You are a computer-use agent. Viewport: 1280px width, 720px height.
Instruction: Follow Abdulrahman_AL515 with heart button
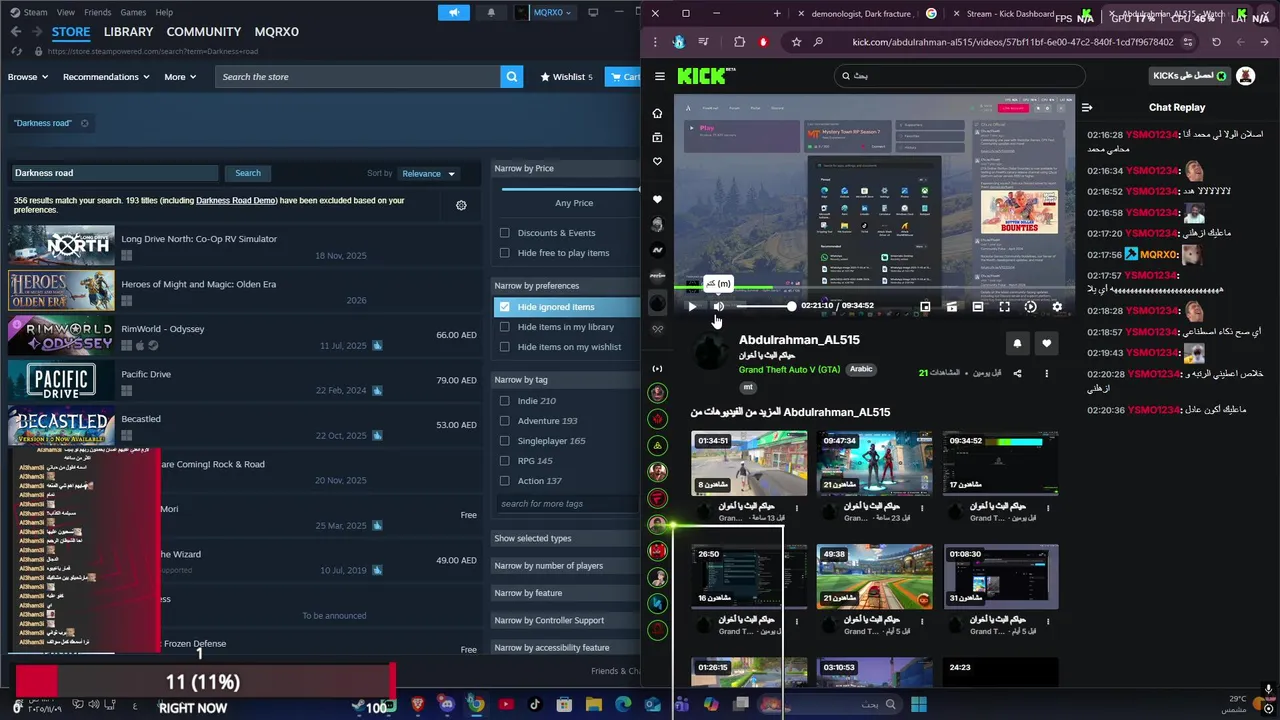[1046, 343]
